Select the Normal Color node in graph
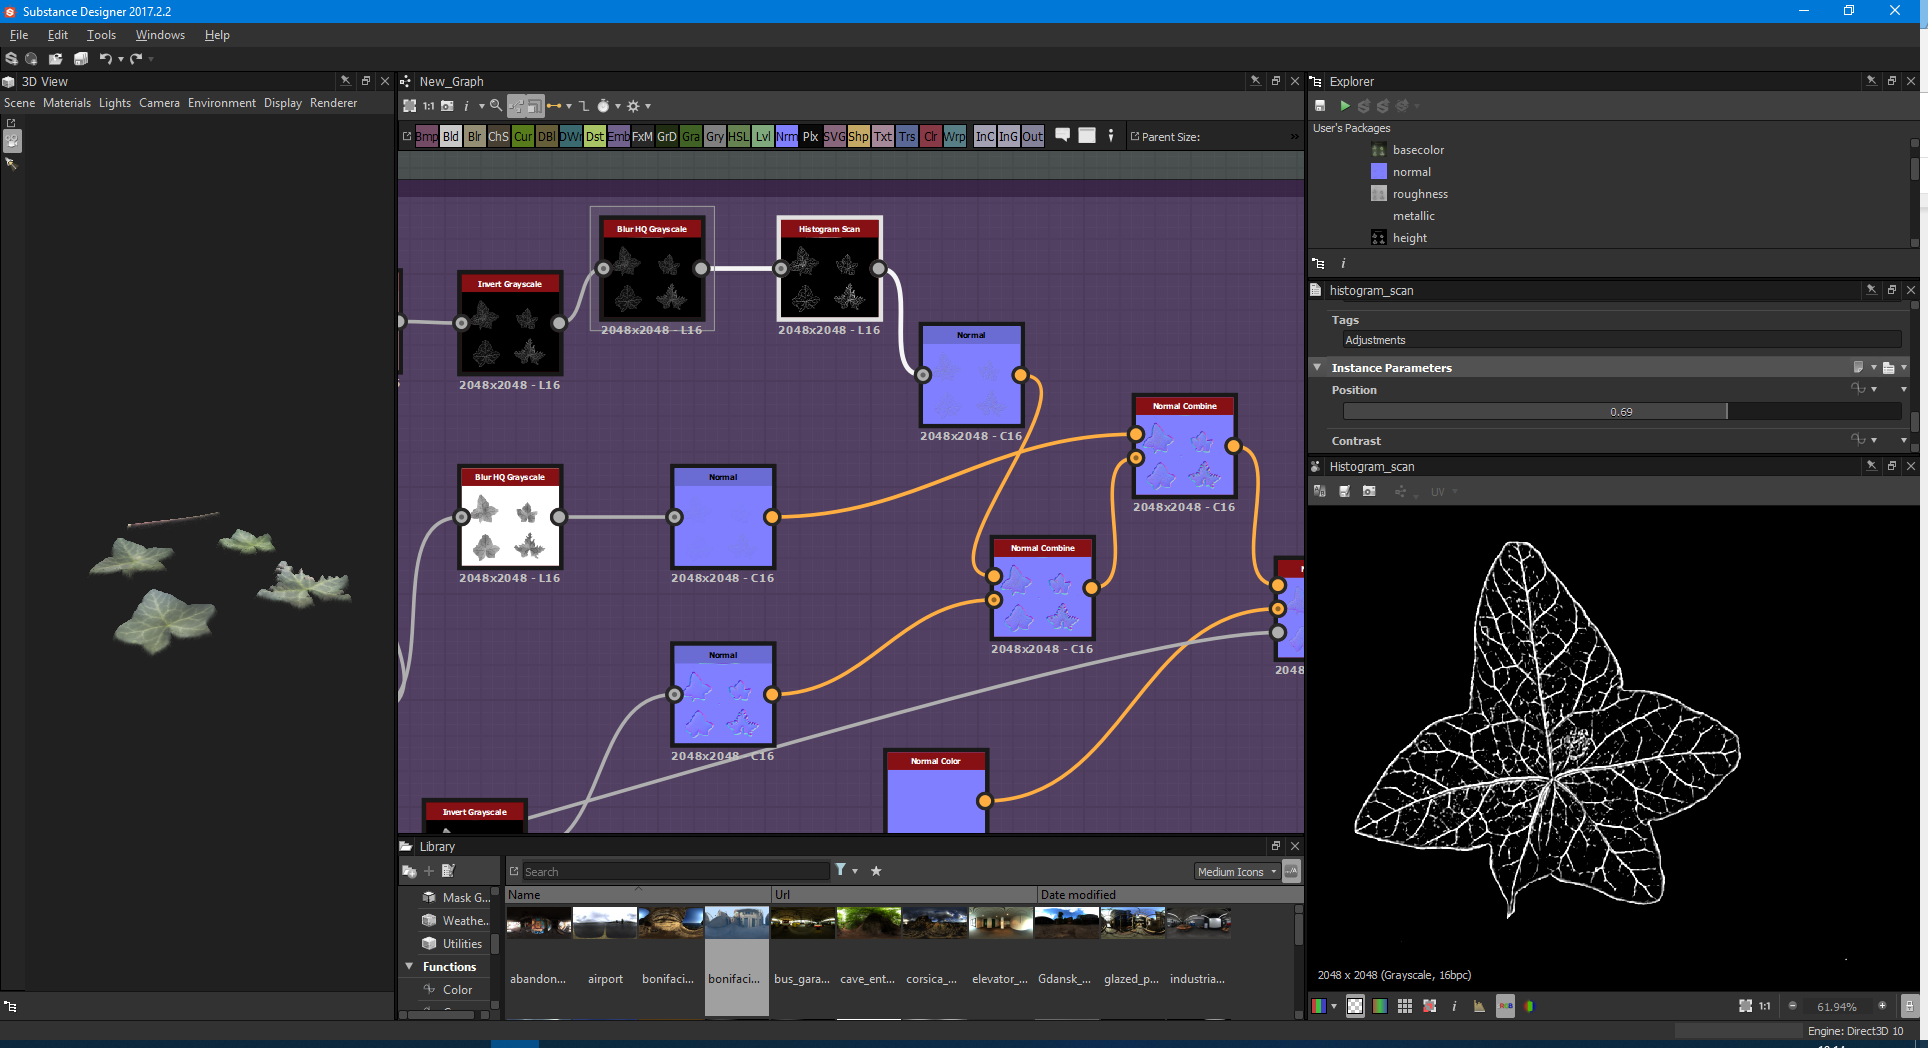The height and width of the screenshot is (1048, 1928). (936, 790)
